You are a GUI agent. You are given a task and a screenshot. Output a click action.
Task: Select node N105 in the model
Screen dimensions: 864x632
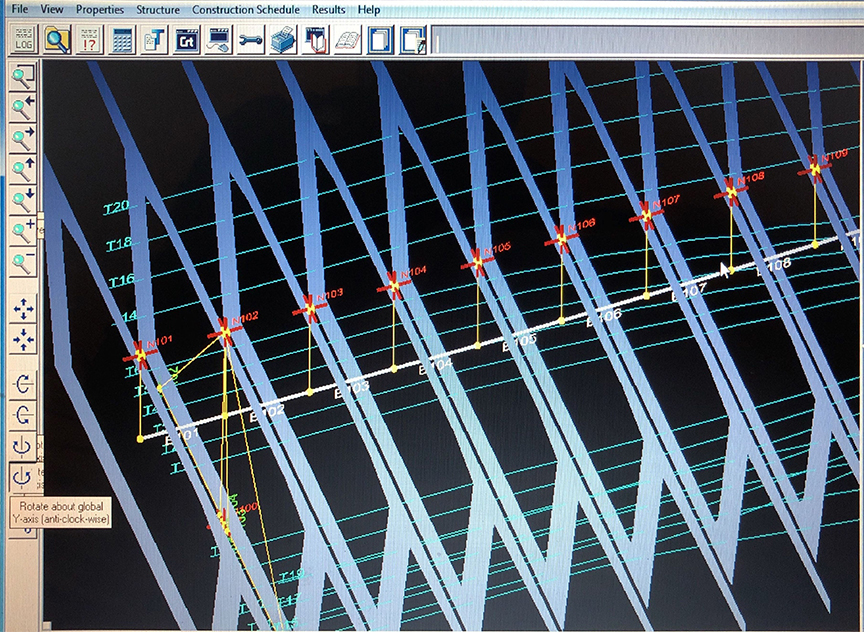pyautogui.click(x=477, y=262)
